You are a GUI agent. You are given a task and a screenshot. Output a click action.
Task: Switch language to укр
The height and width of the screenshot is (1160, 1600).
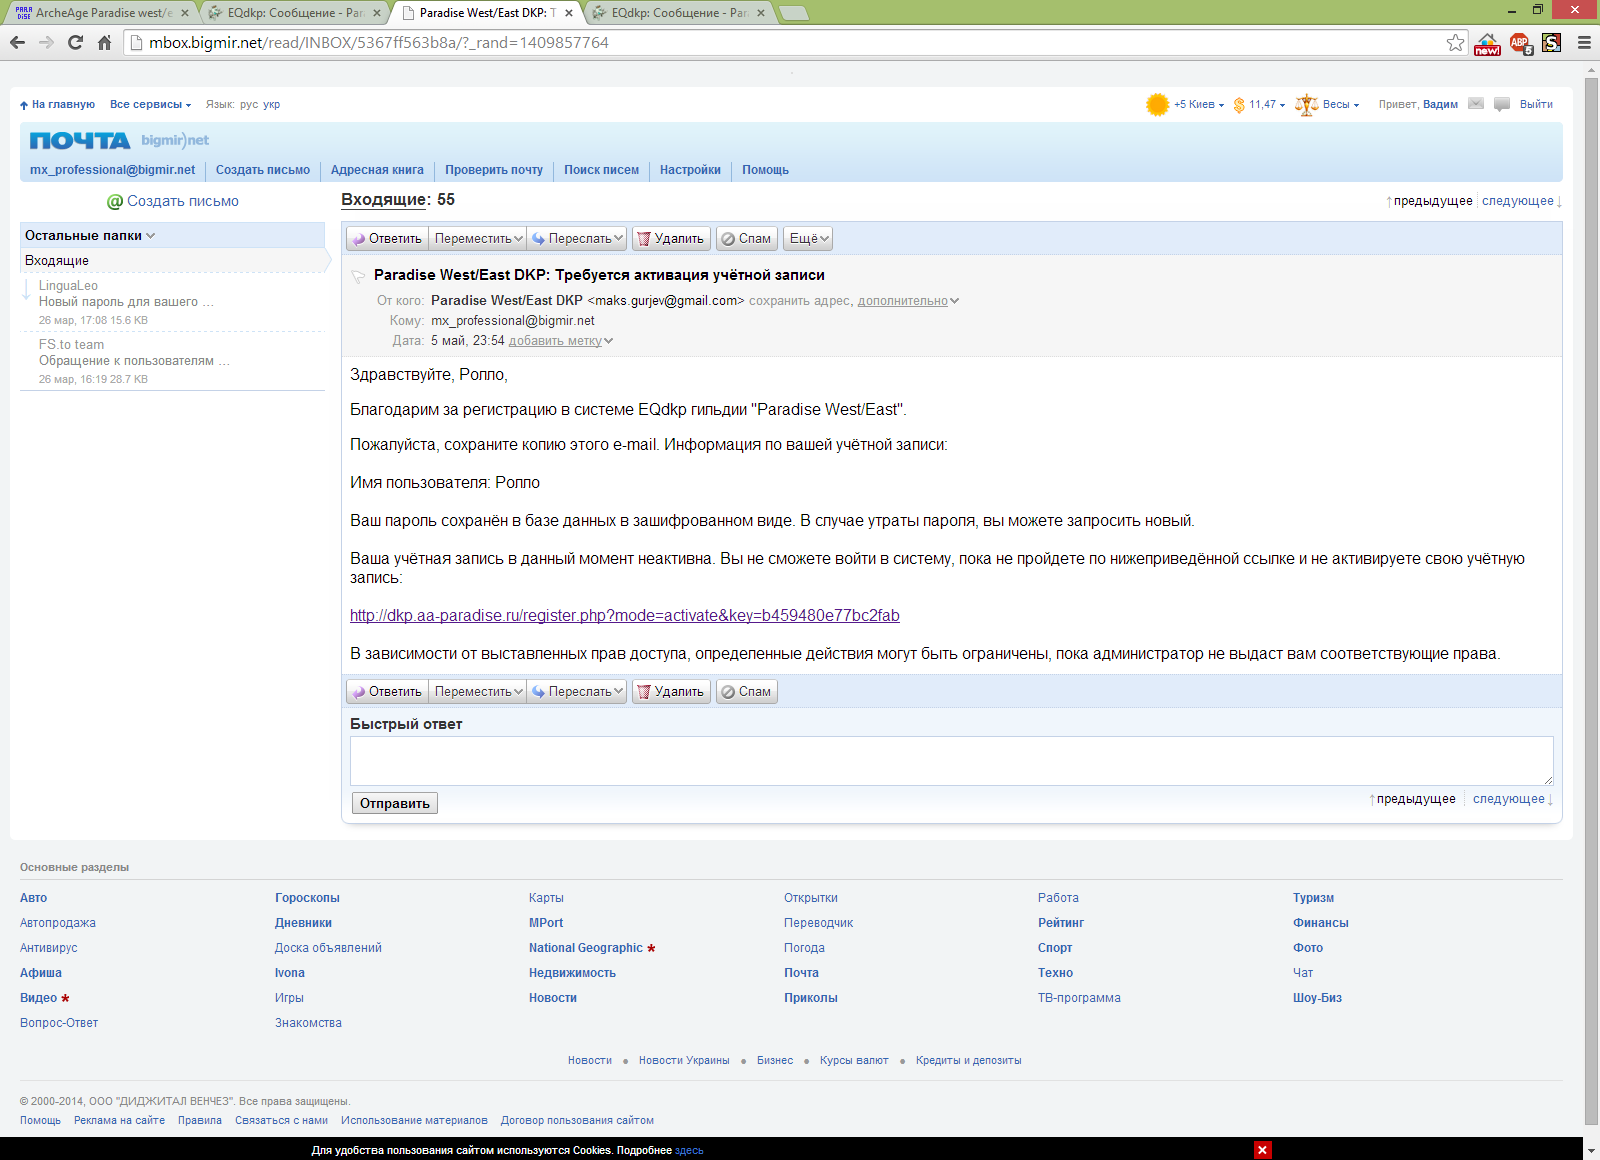(x=271, y=104)
